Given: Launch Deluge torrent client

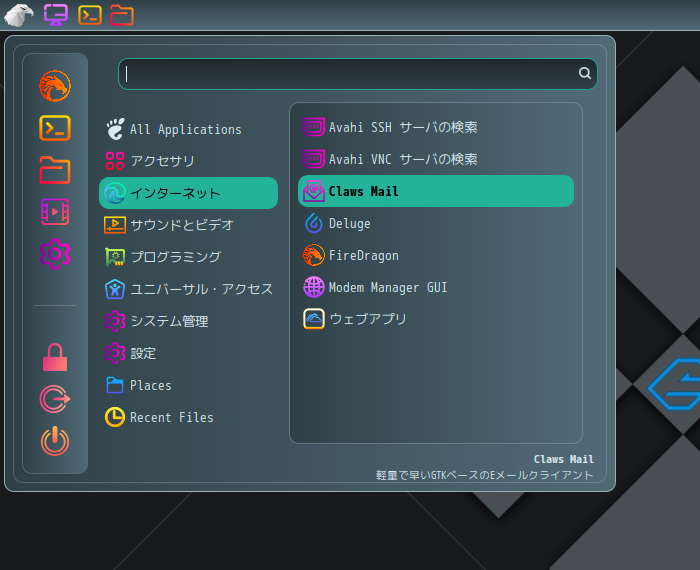Looking at the screenshot, I should pos(436,223).
